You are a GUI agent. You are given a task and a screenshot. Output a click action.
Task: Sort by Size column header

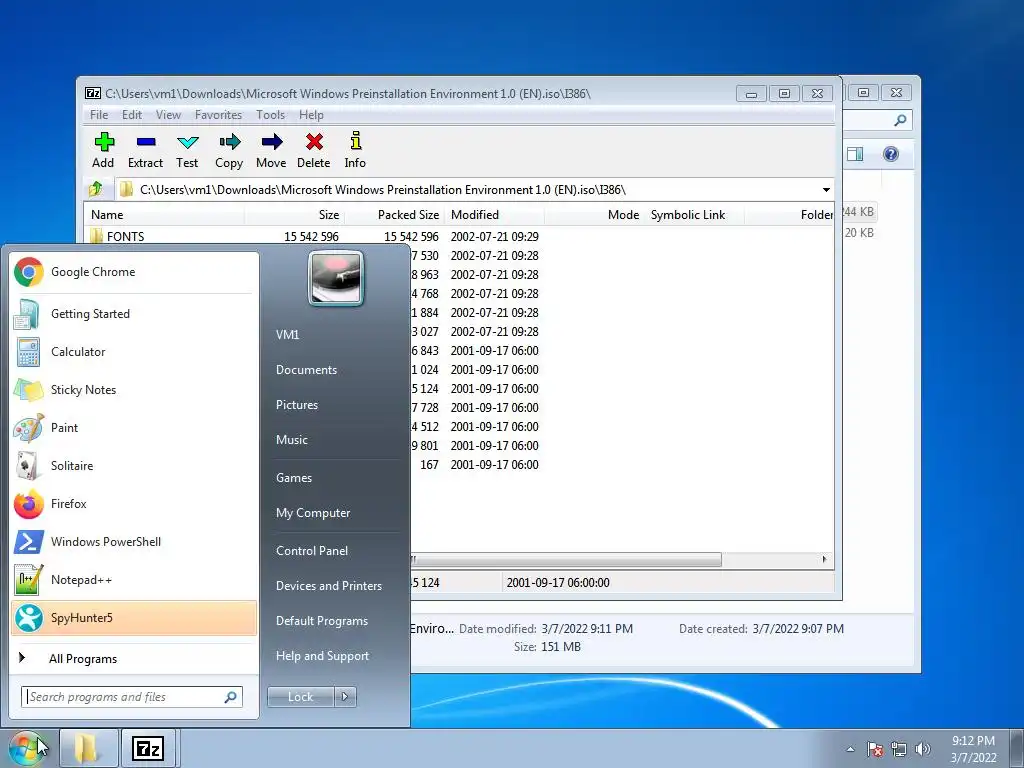click(x=295, y=215)
